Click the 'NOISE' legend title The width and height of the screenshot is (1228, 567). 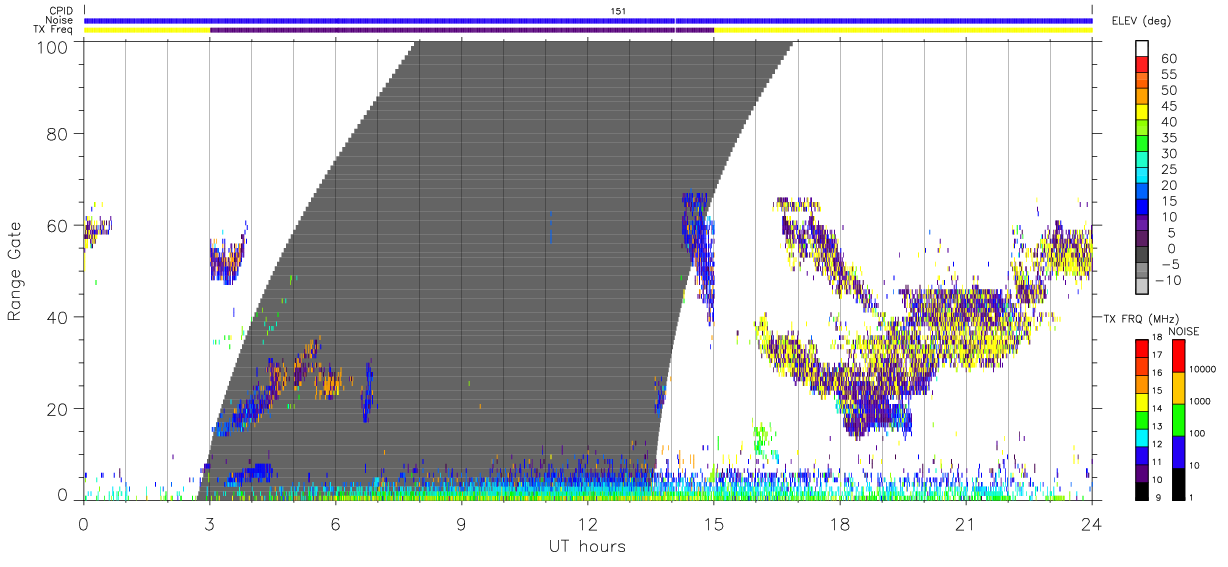tap(1183, 331)
